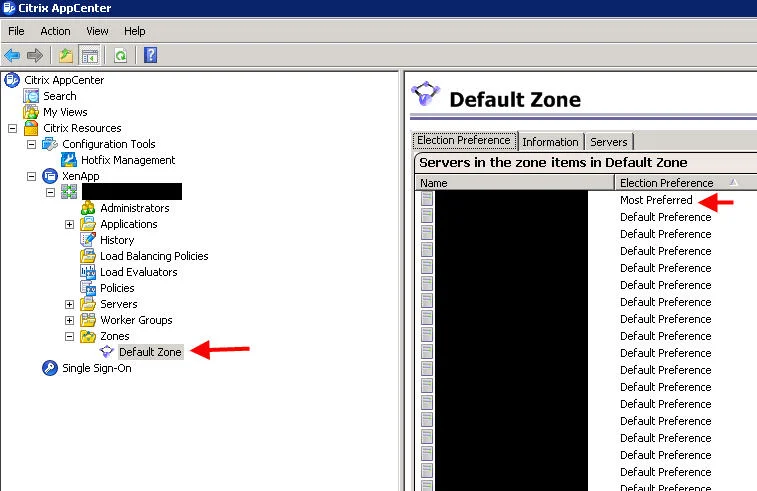The width and height of the screenshot is (757, 491).
Task: Click the Back arrow toolbar button
Action: (x=12, y=56)
